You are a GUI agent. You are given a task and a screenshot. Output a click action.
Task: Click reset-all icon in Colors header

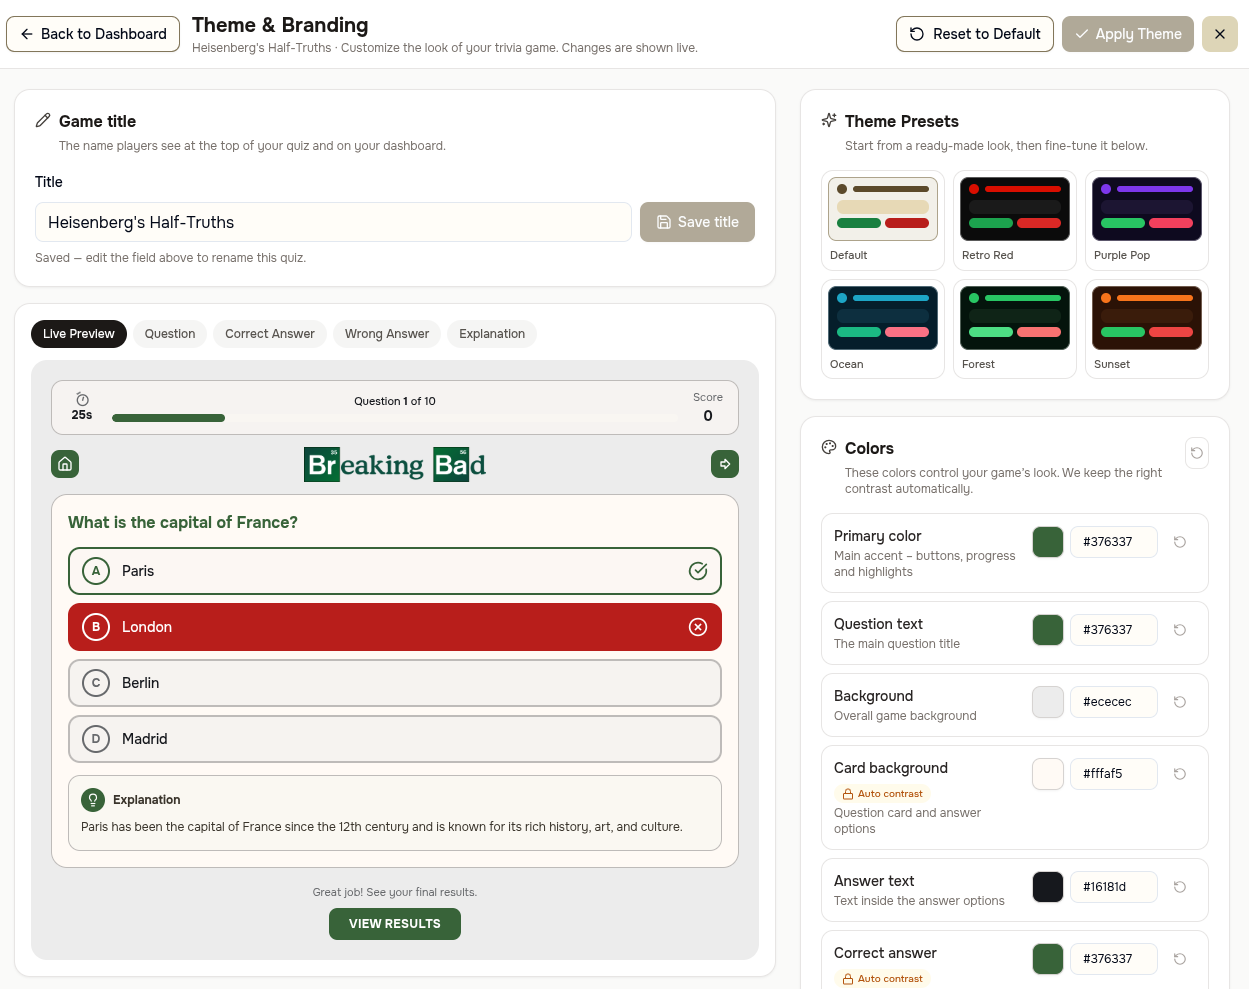(x=1196, y=453)
